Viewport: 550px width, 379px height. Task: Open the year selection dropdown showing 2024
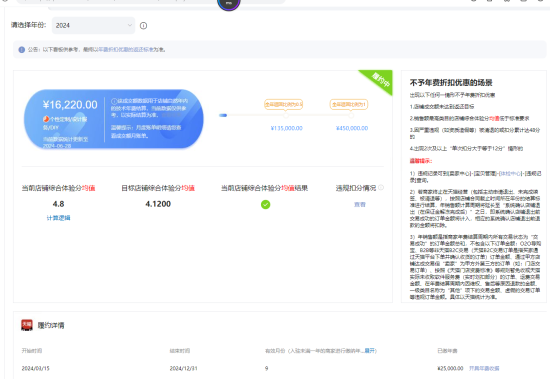[93, 26]
